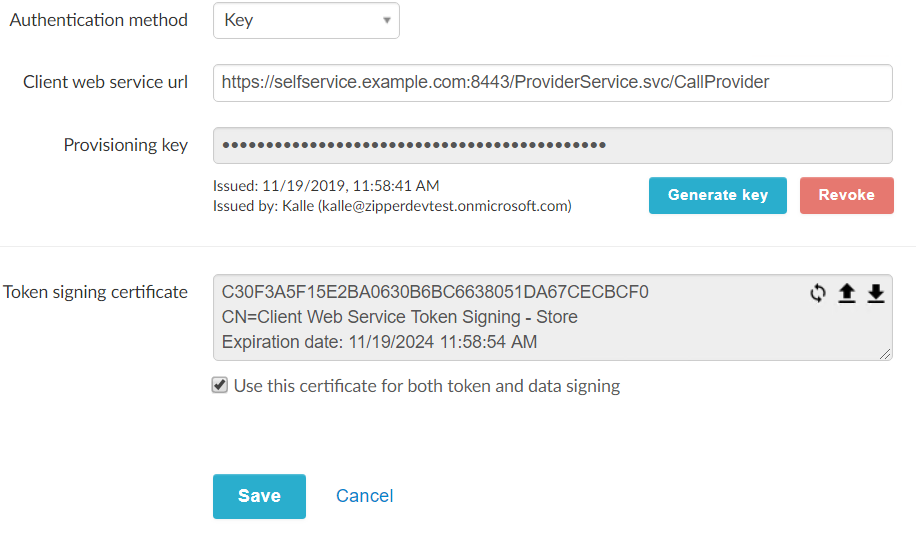916x535 pixels.
Task: Toggle the certificate for token and data signing checkbox
Action: click(220, 385)
